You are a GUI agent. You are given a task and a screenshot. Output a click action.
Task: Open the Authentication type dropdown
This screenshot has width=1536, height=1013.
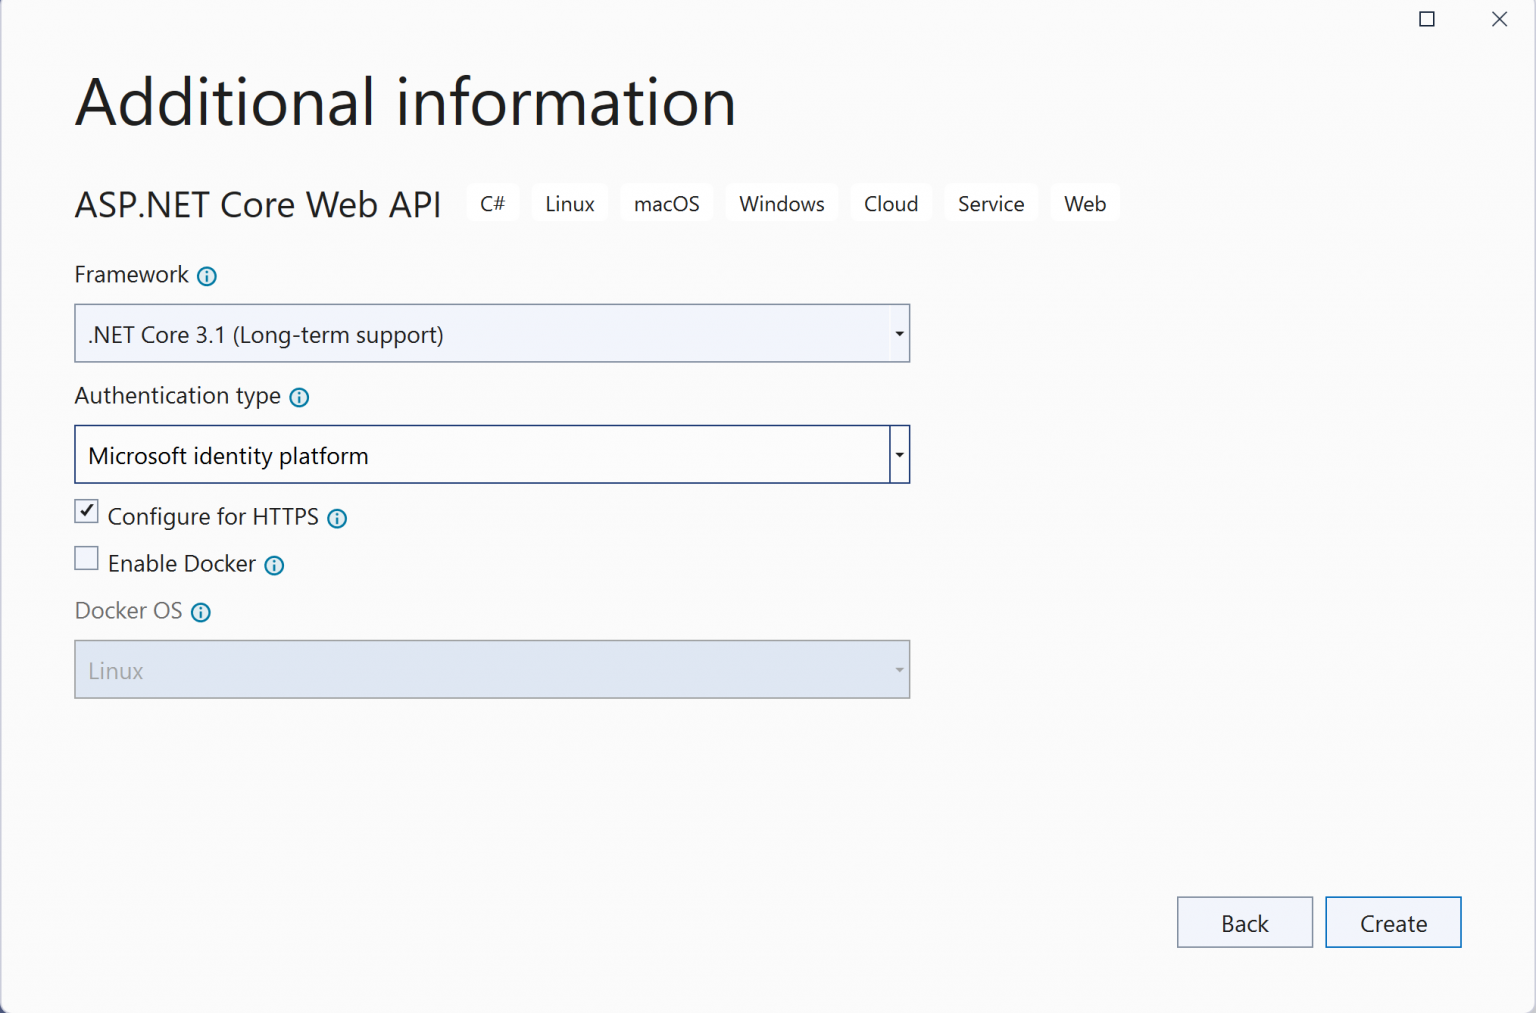pyautogui.click(x=898, y=454)
